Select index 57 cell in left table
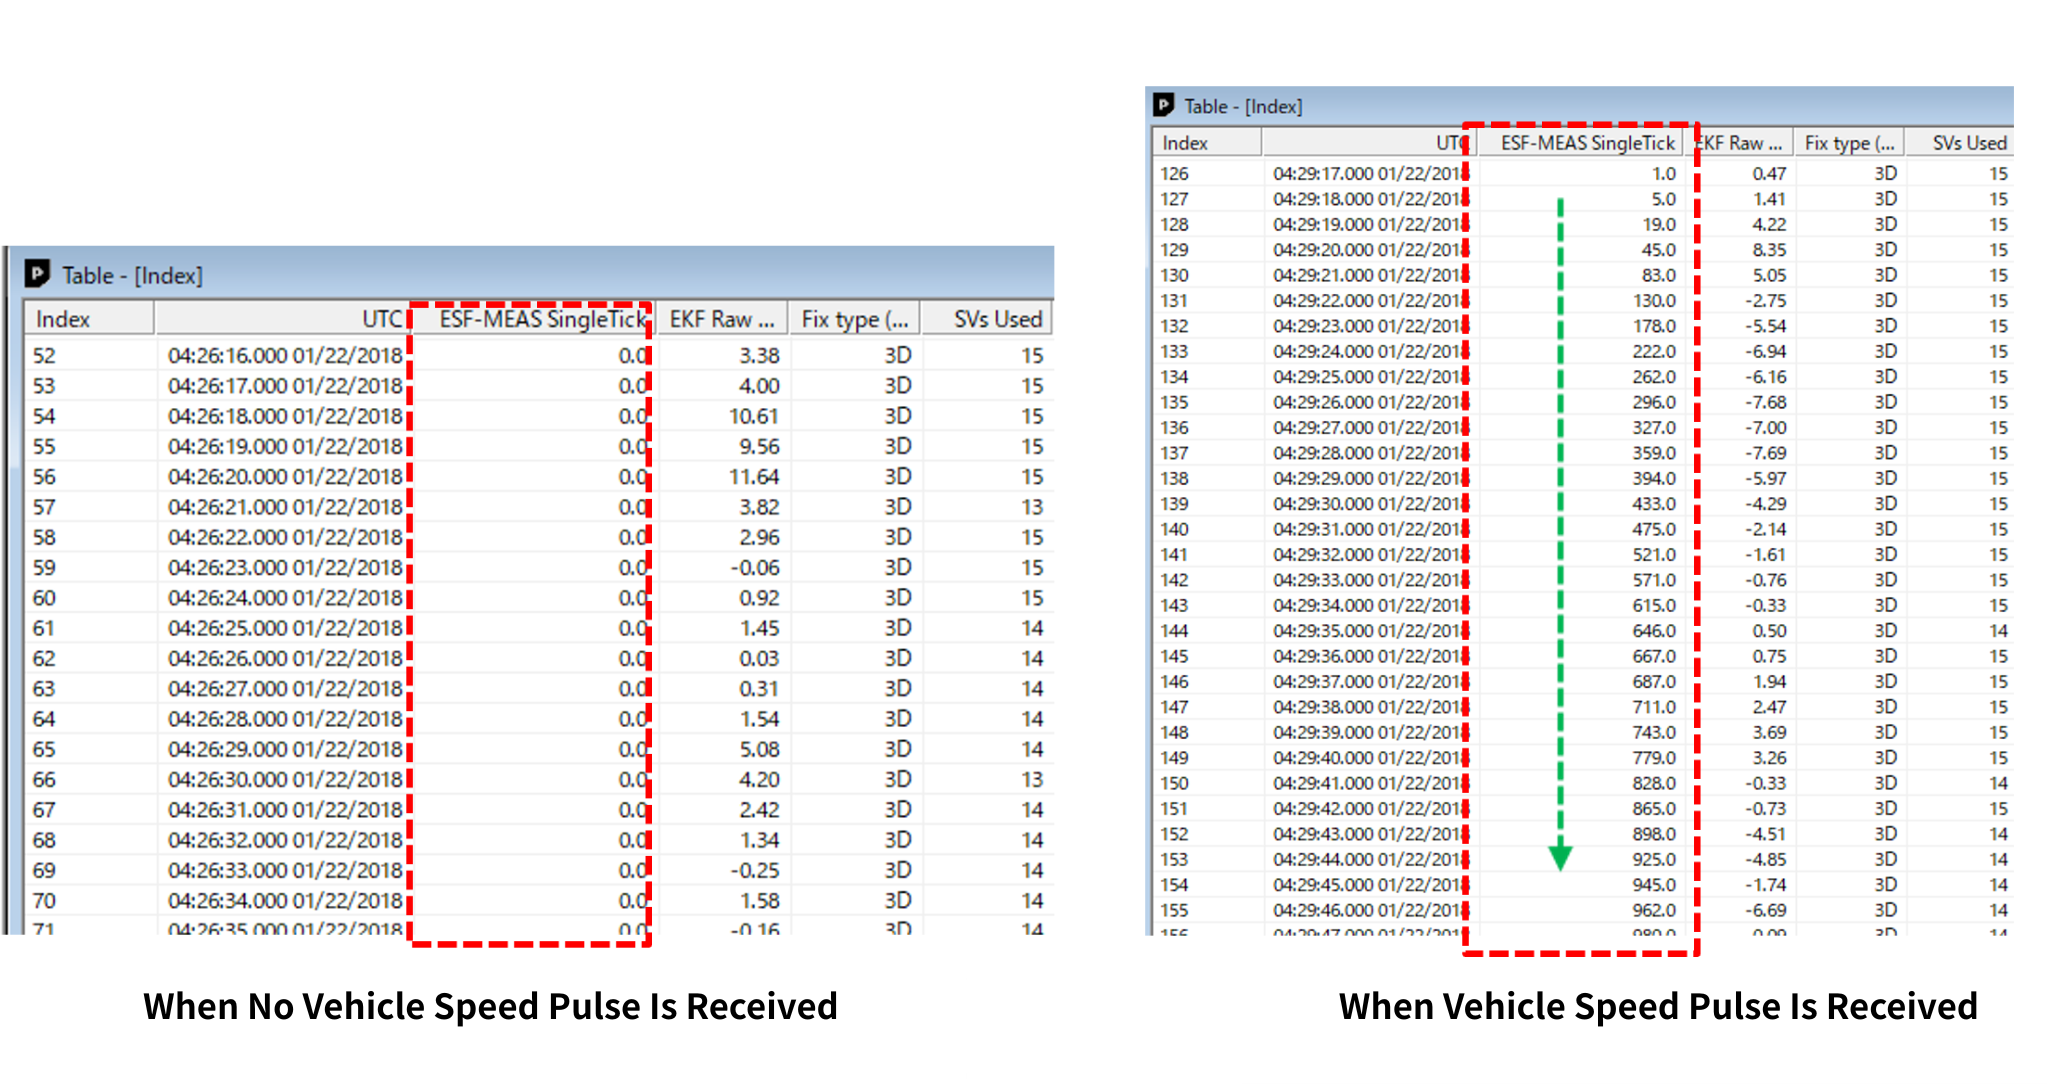 pos(44,507)
